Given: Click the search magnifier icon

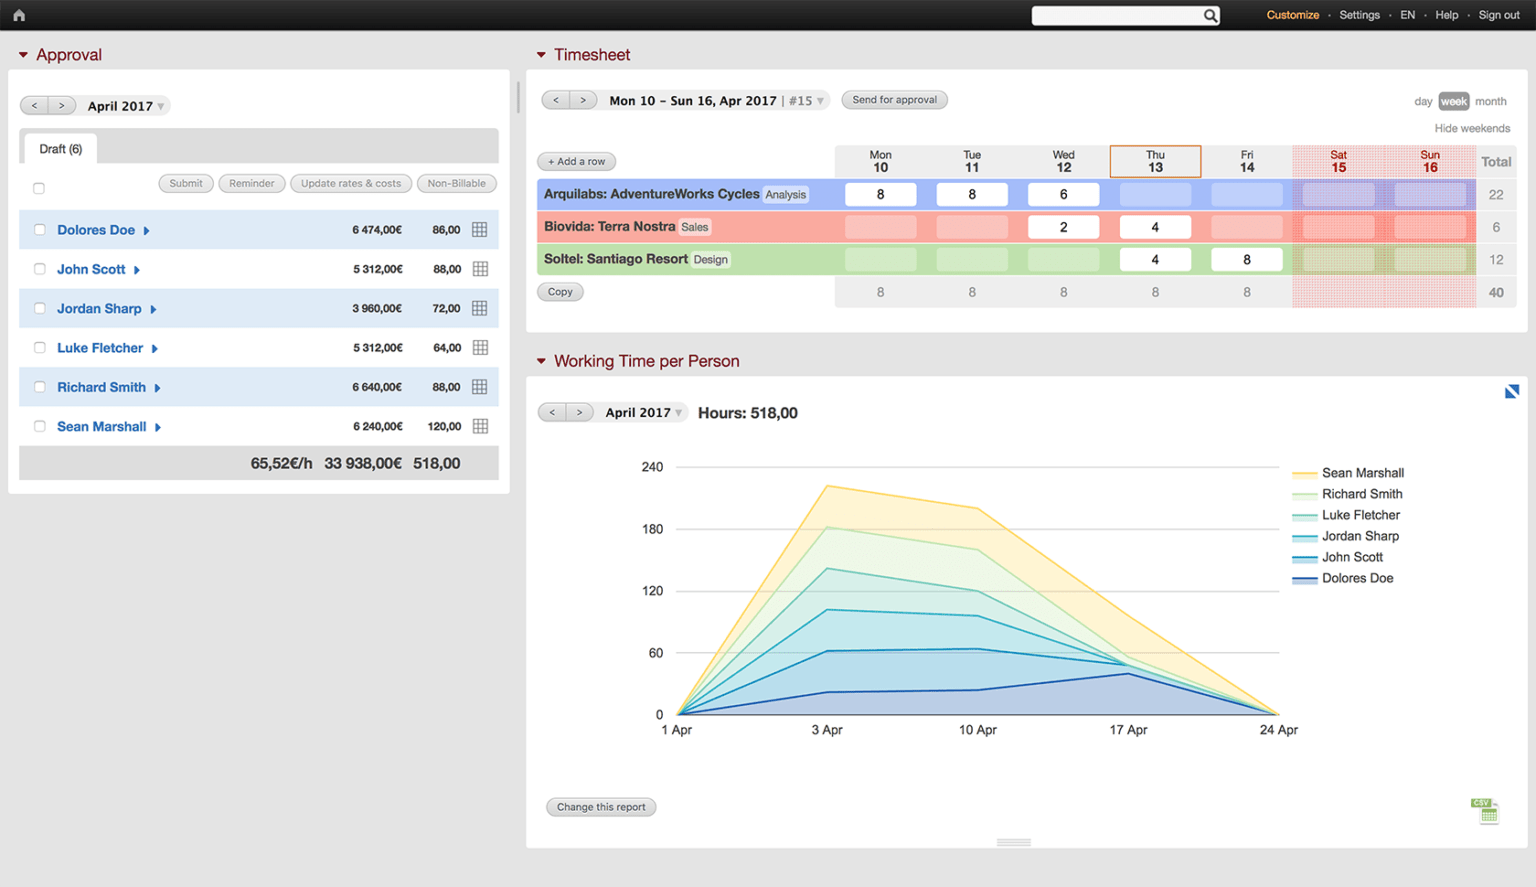Looking at the screenshot, I should pos(1210,15).
